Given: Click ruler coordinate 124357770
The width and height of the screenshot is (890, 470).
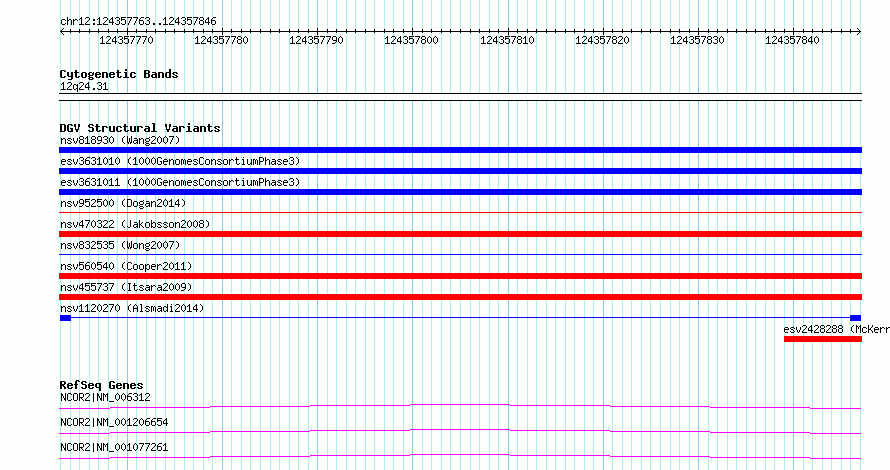Looking at the screenshot, I should click(x=126, y=40).
